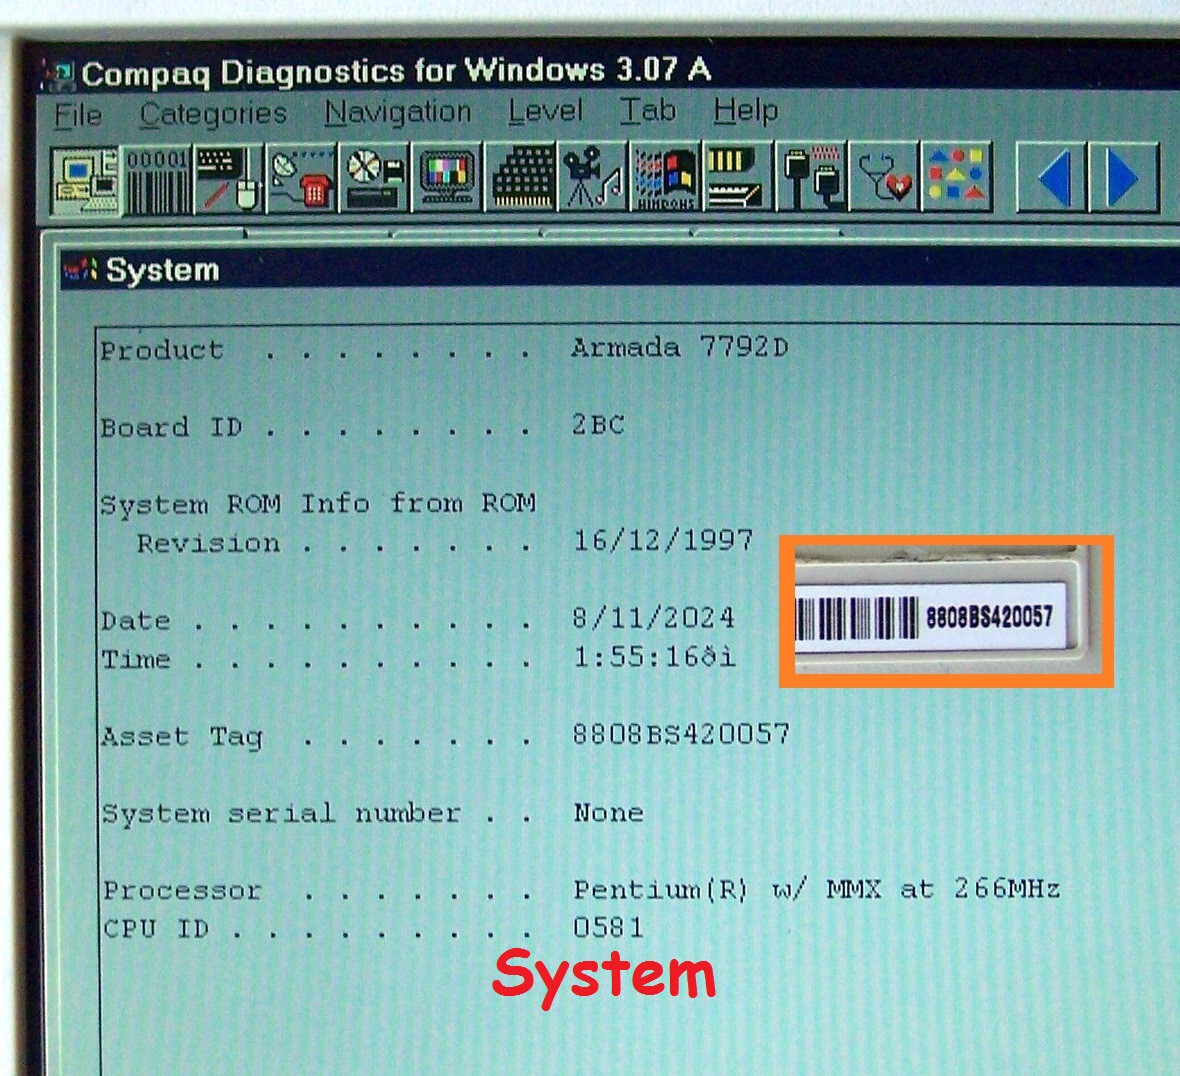Go back with the blue left arrow
Viewport: 1180px width, 1076px height.
pyautogui.click(x=1051, y=178)
